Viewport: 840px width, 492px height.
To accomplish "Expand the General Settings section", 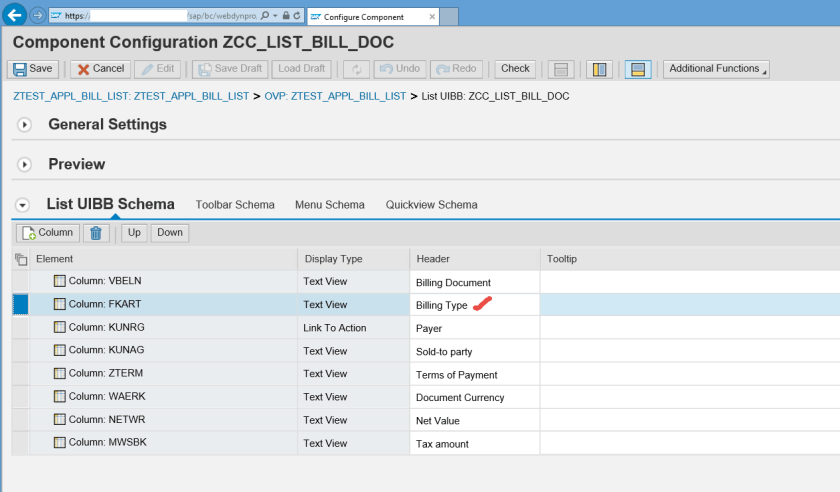I will 24,125.
